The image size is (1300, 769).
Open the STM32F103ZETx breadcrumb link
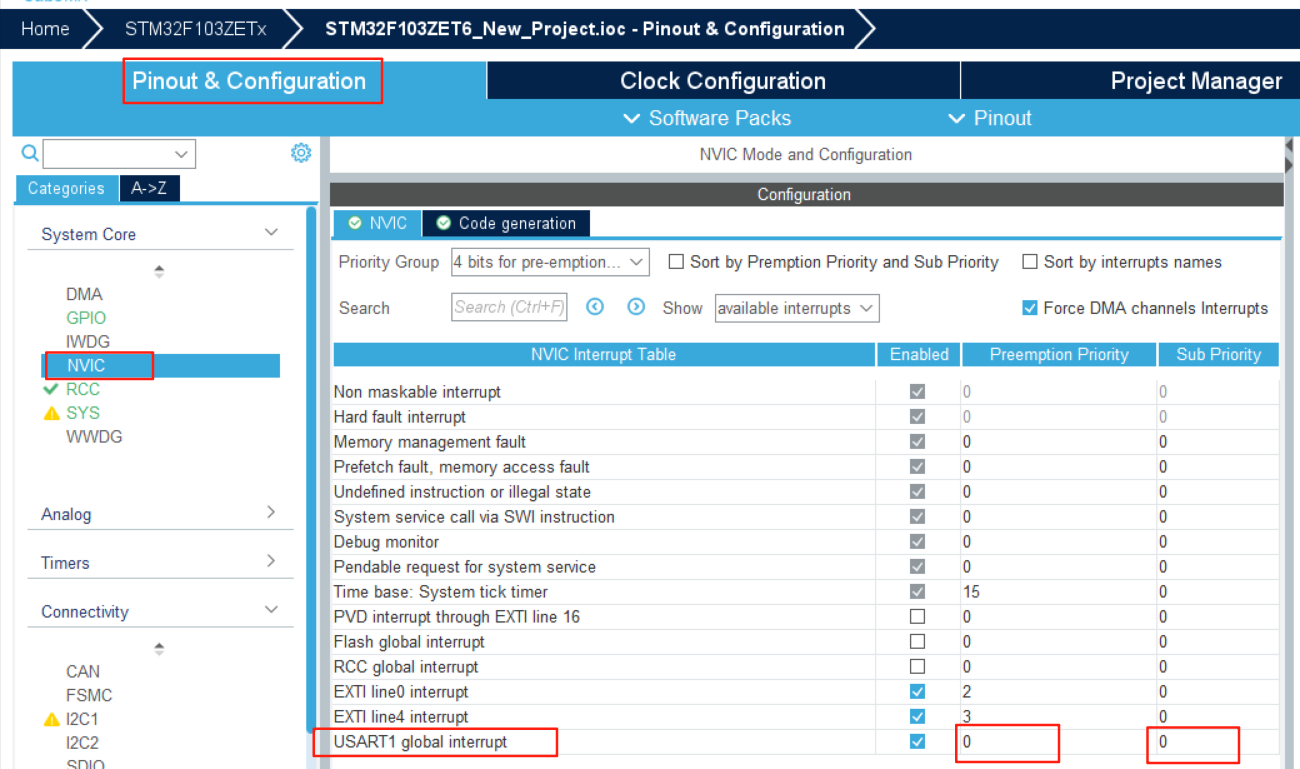point(196,28)
